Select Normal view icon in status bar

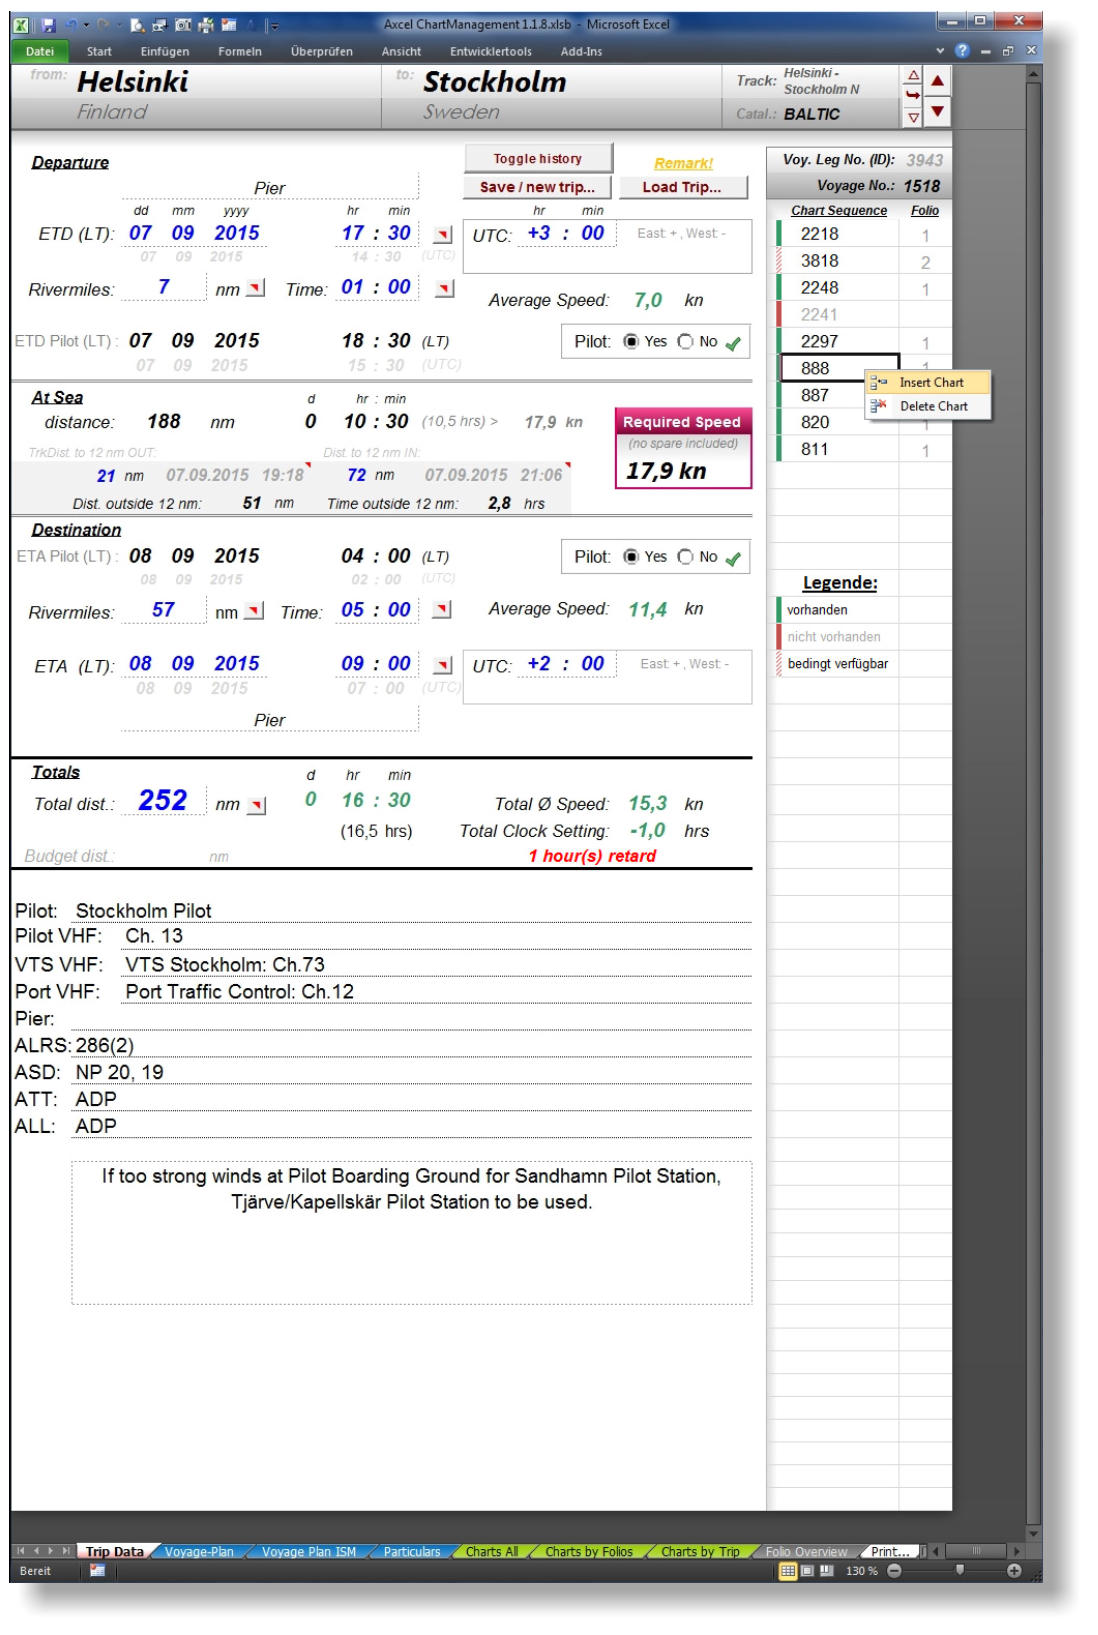coord(790,1571)
